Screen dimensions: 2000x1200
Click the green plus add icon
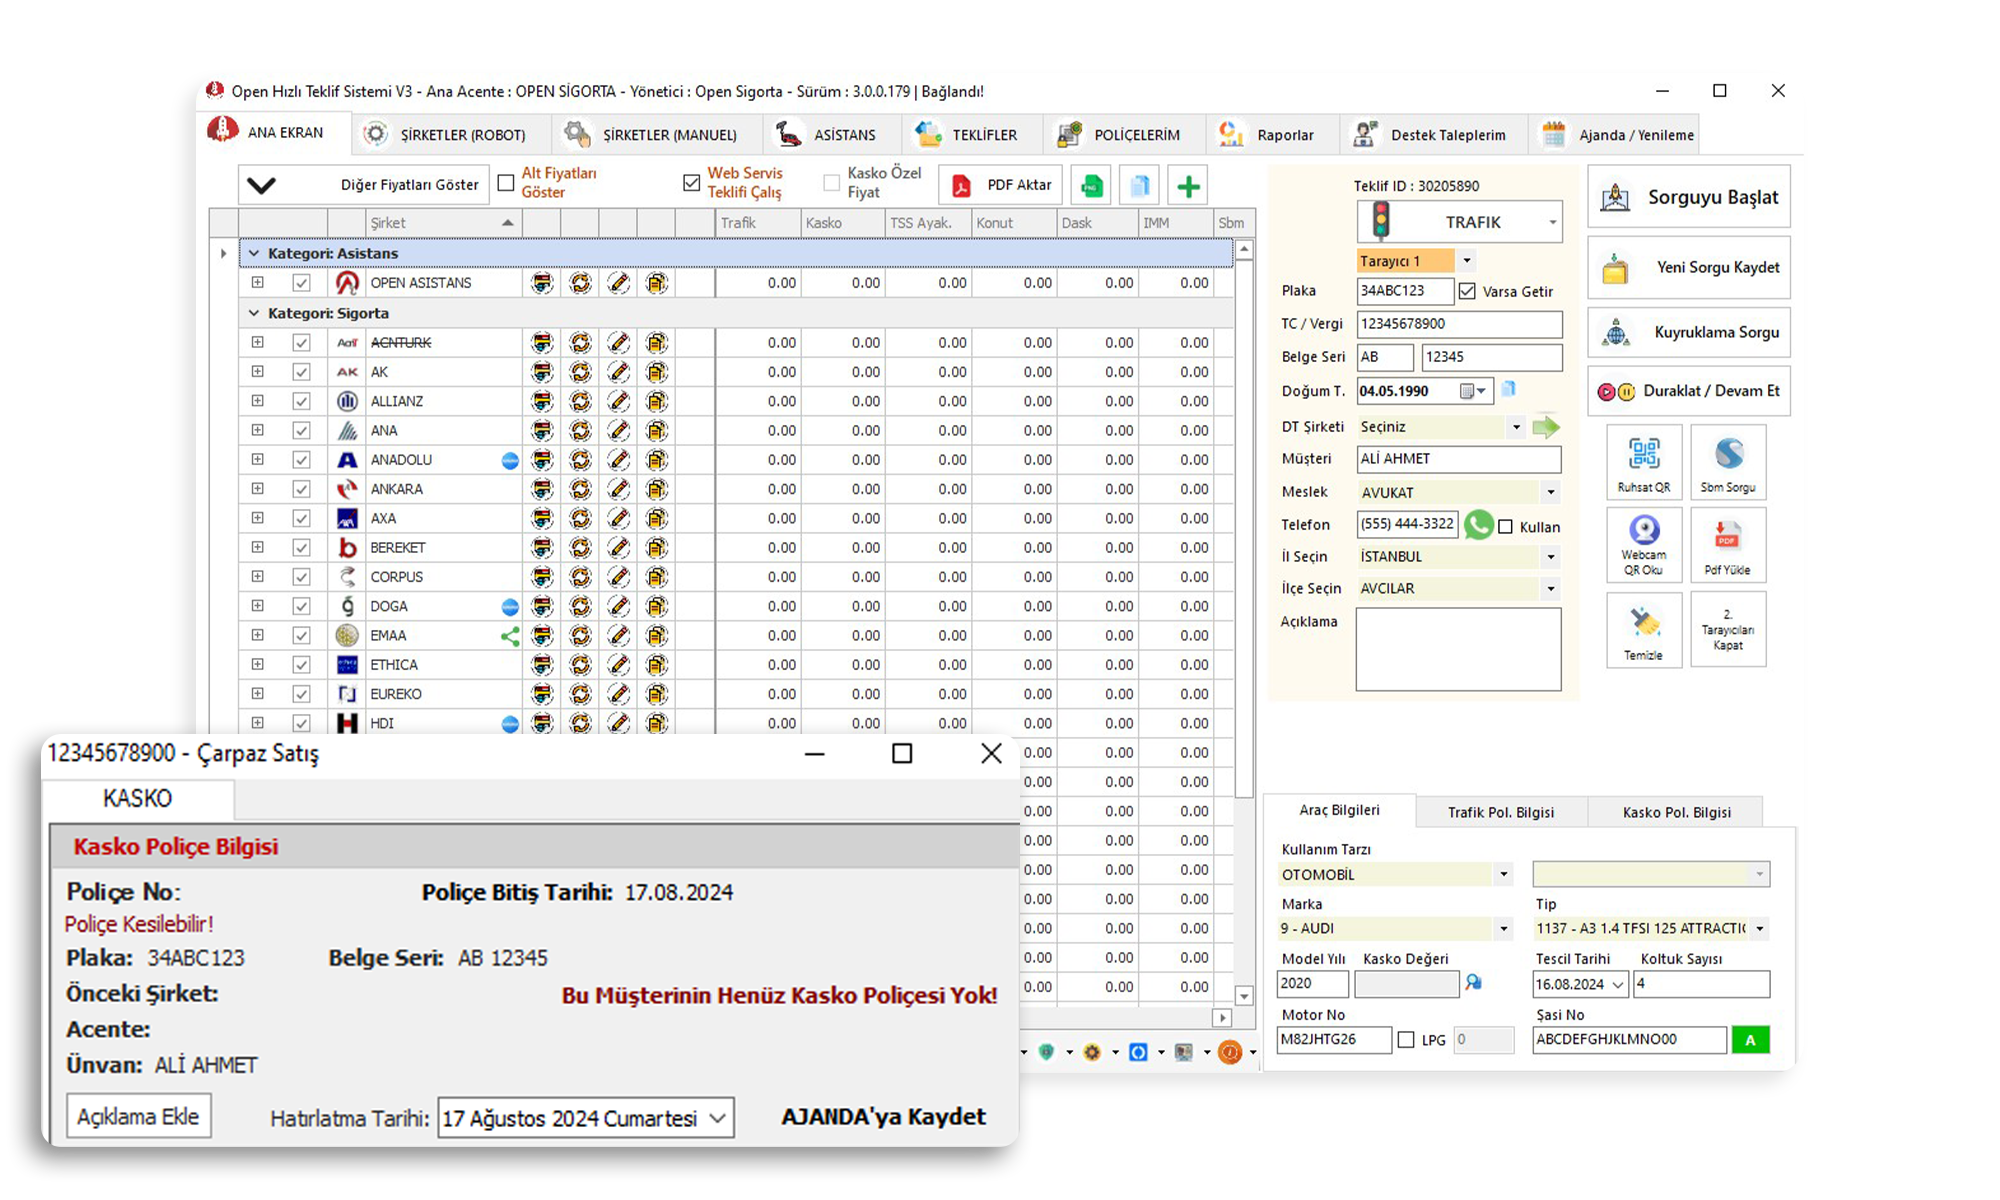(1188, 186)
